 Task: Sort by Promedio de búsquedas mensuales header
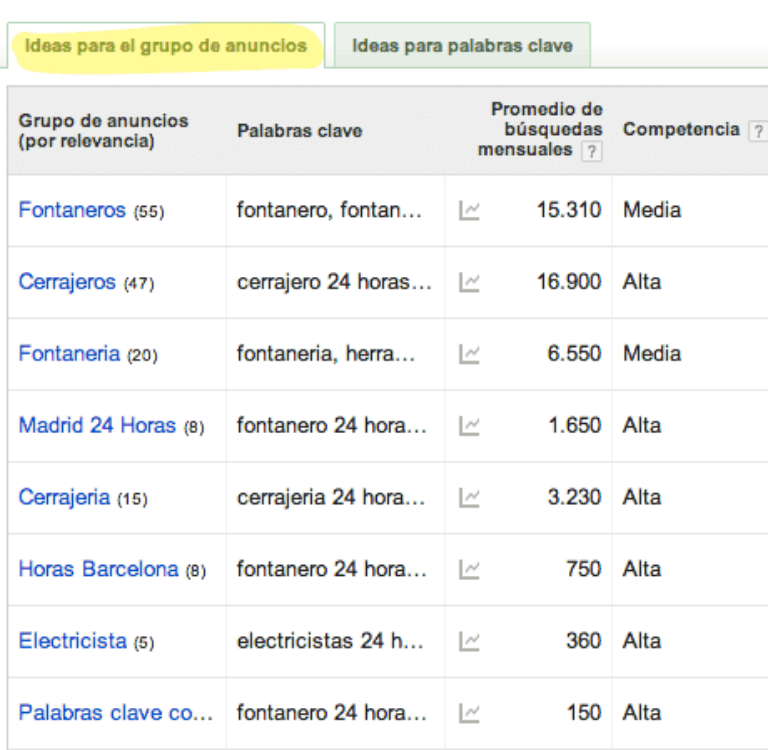(x=540, y=129)
